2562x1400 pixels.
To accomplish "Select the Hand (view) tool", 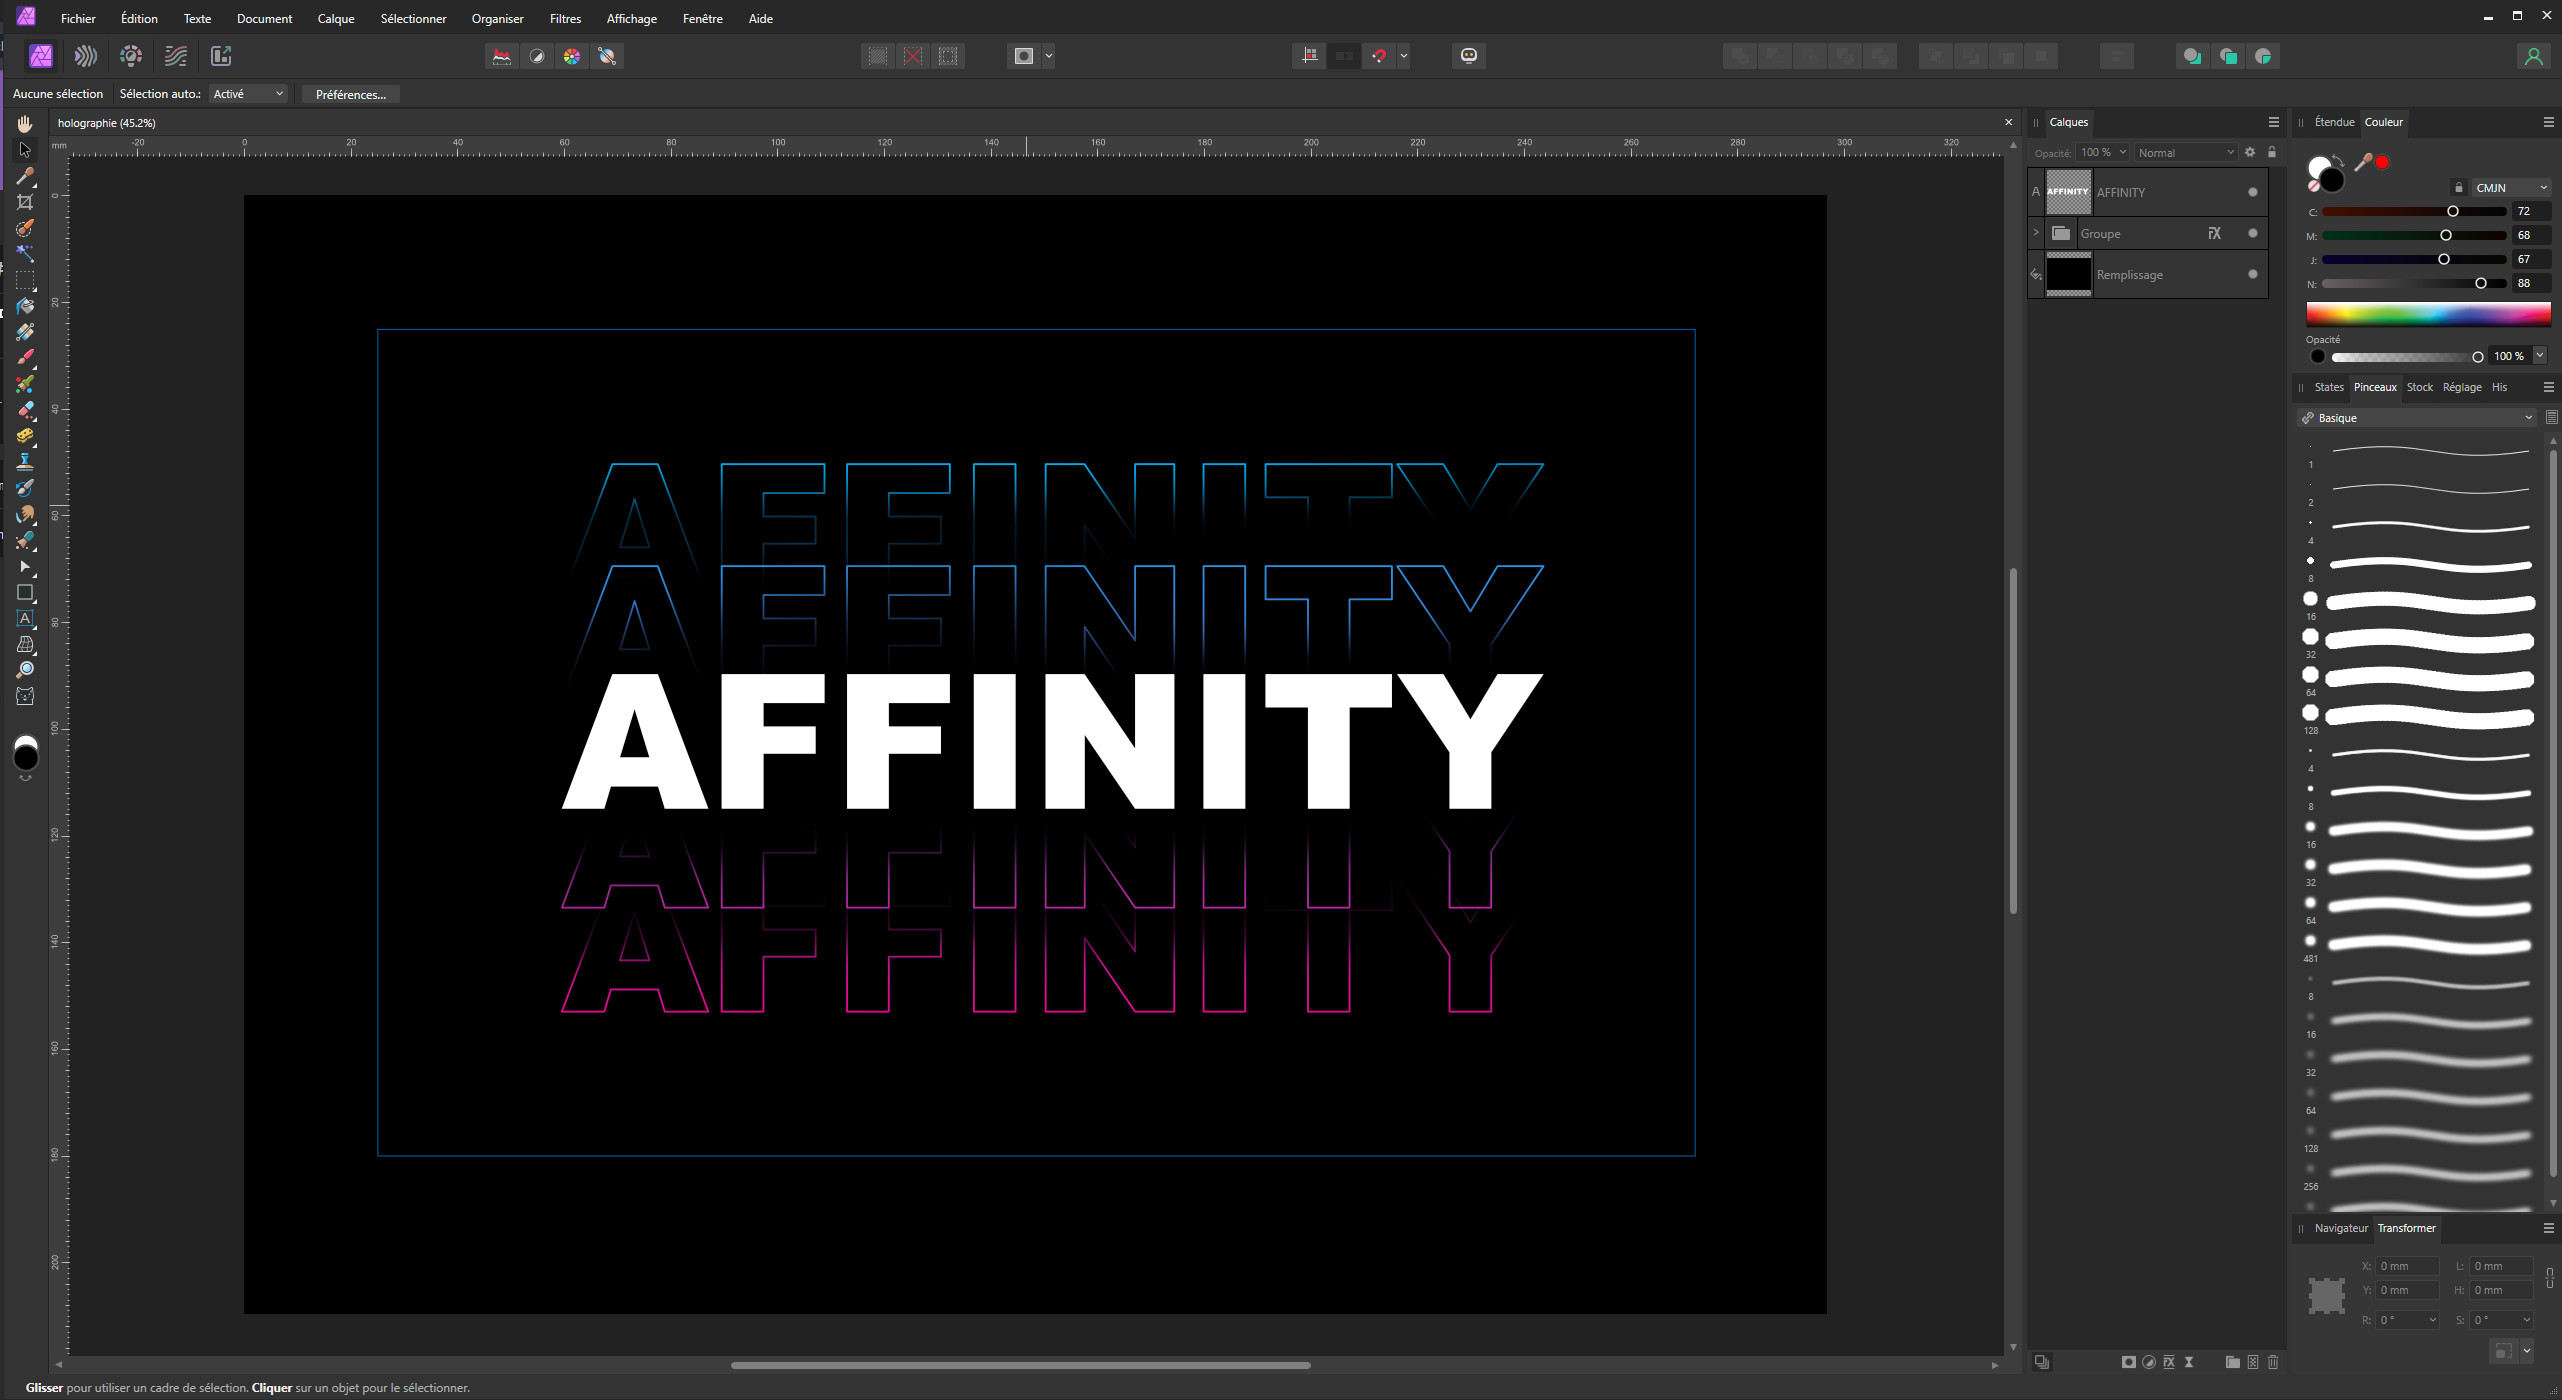I will click(x=25, y=124).
